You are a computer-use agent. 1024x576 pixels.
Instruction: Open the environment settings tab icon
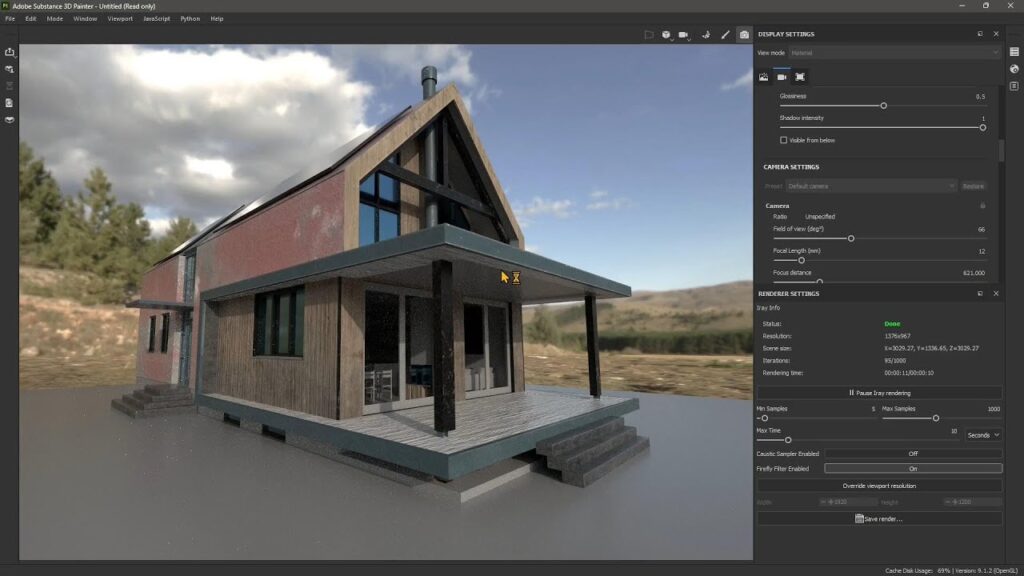pyautogui.click(x=763, y=77)
